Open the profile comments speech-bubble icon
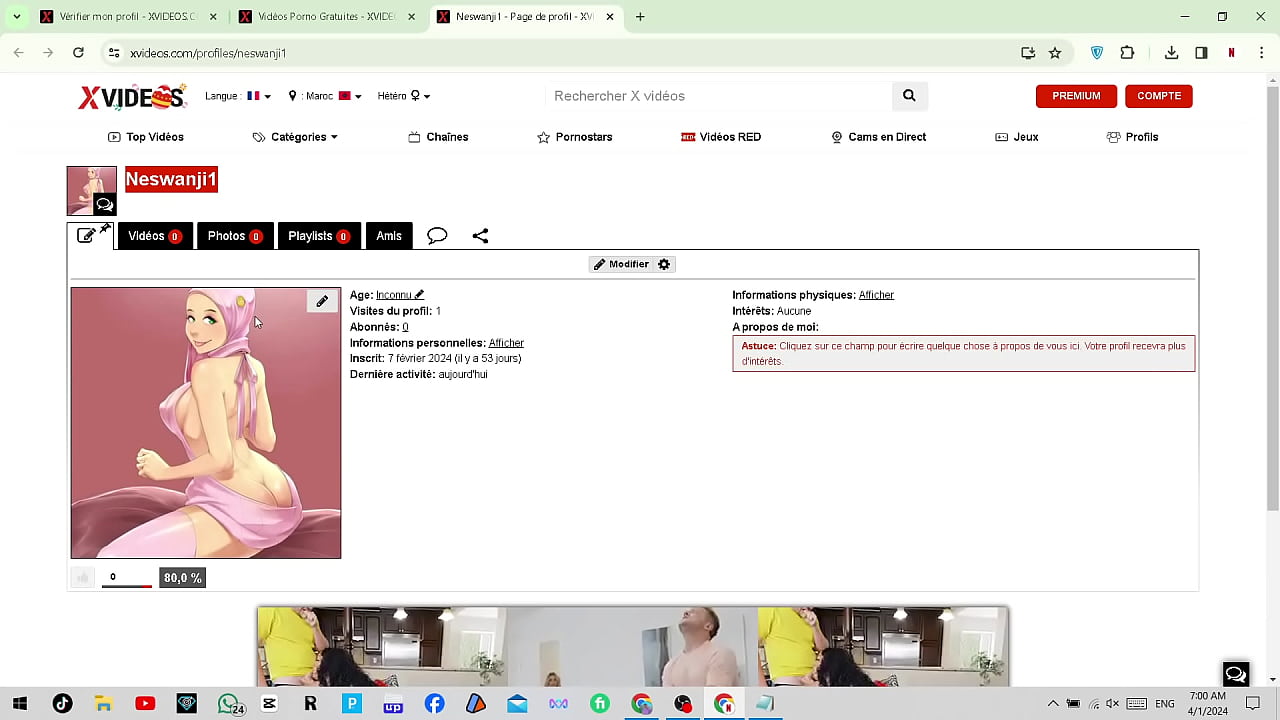Viewport: 1280px width, 720px height. click(437, 236)
